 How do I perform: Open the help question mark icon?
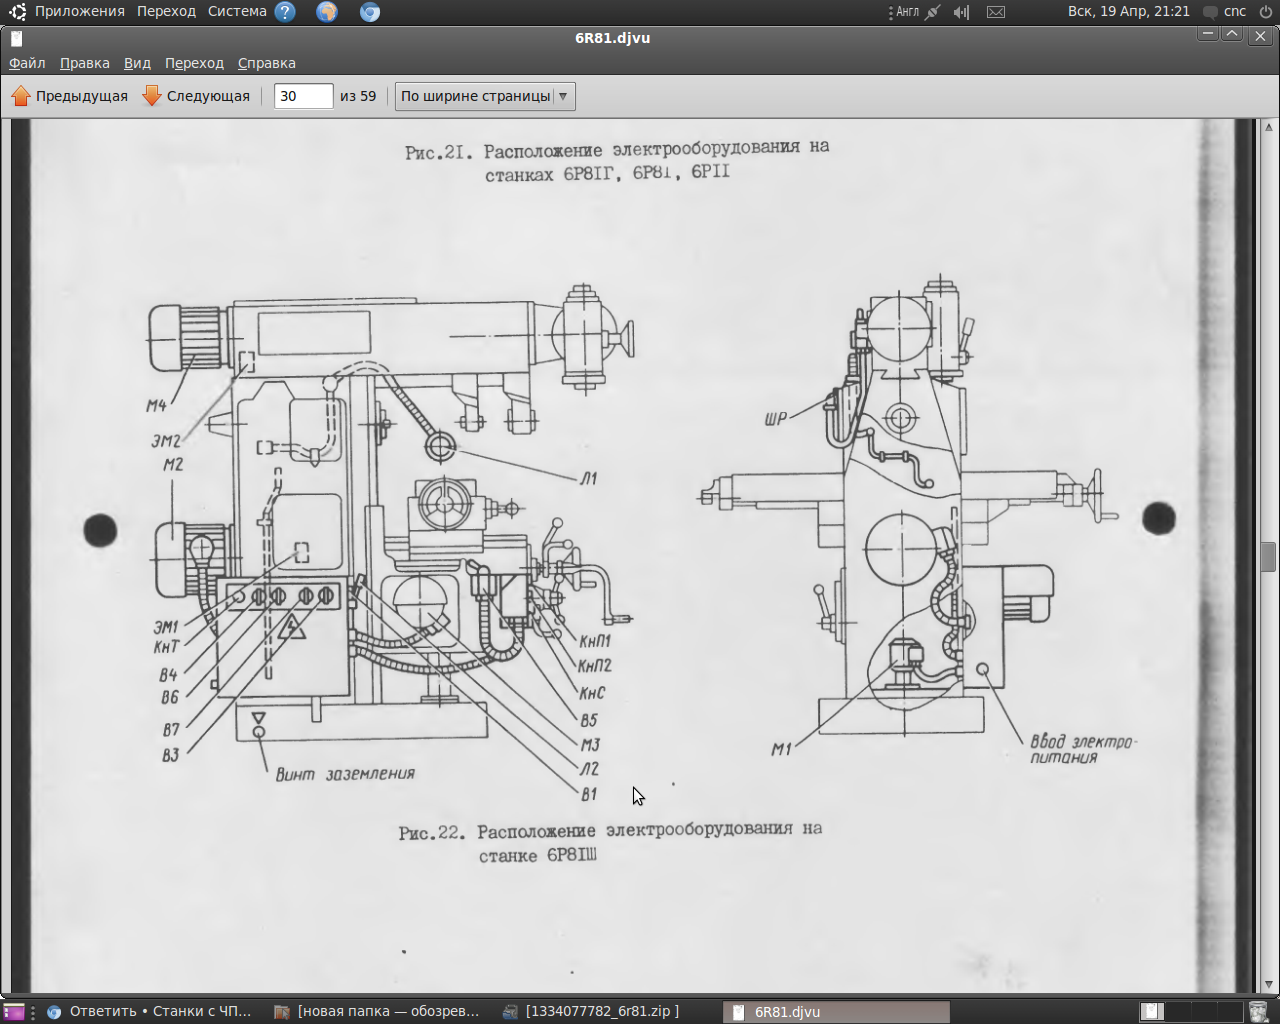285,12
